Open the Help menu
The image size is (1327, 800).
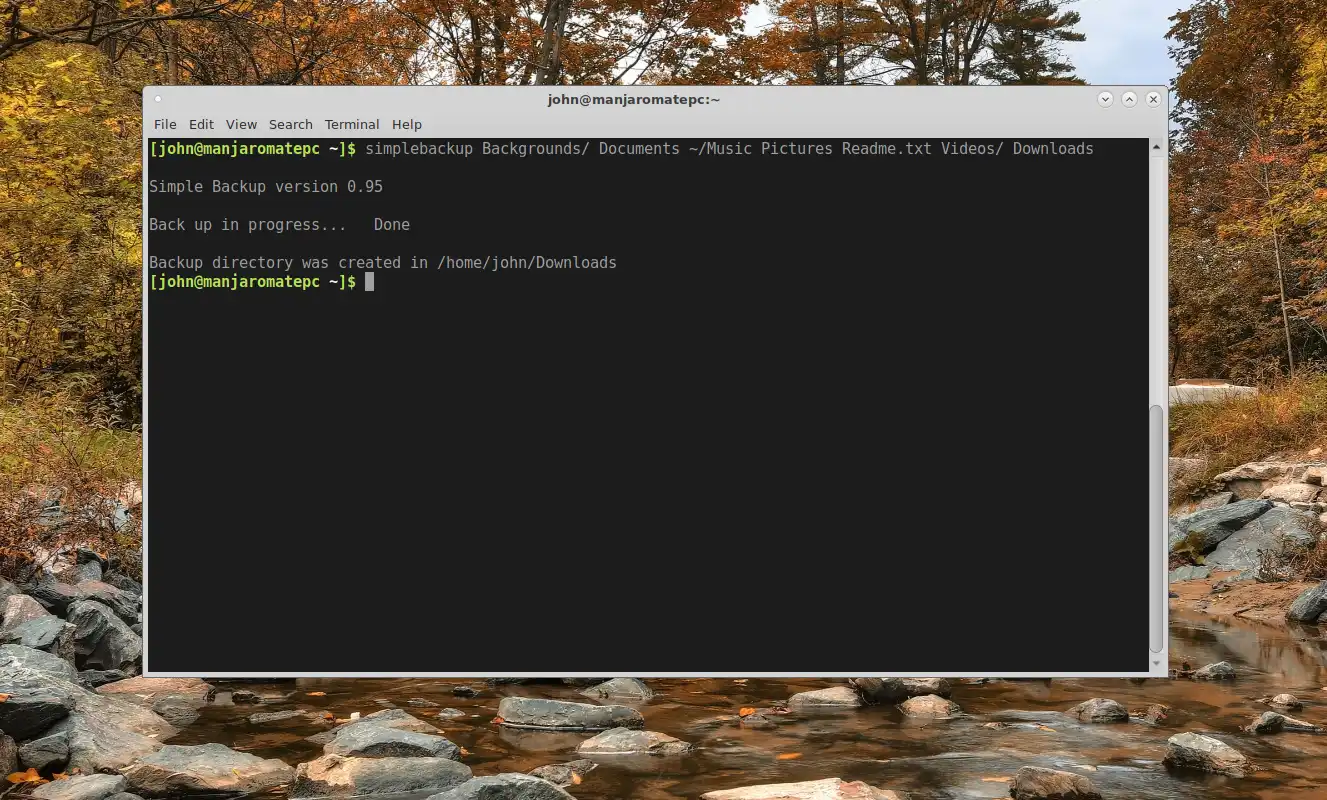click(x=407, y=124)
